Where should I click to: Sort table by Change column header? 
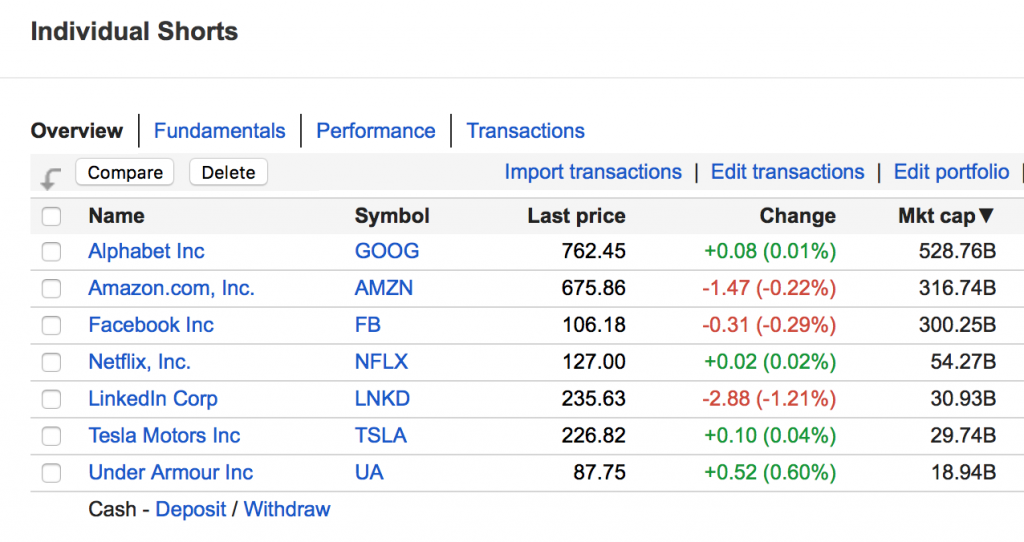[x=797, y=216]
